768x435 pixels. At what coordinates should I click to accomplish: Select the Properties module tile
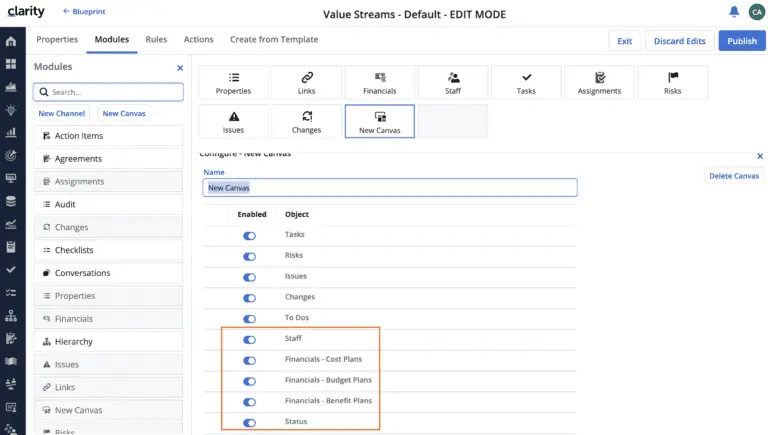click(233, 83)
